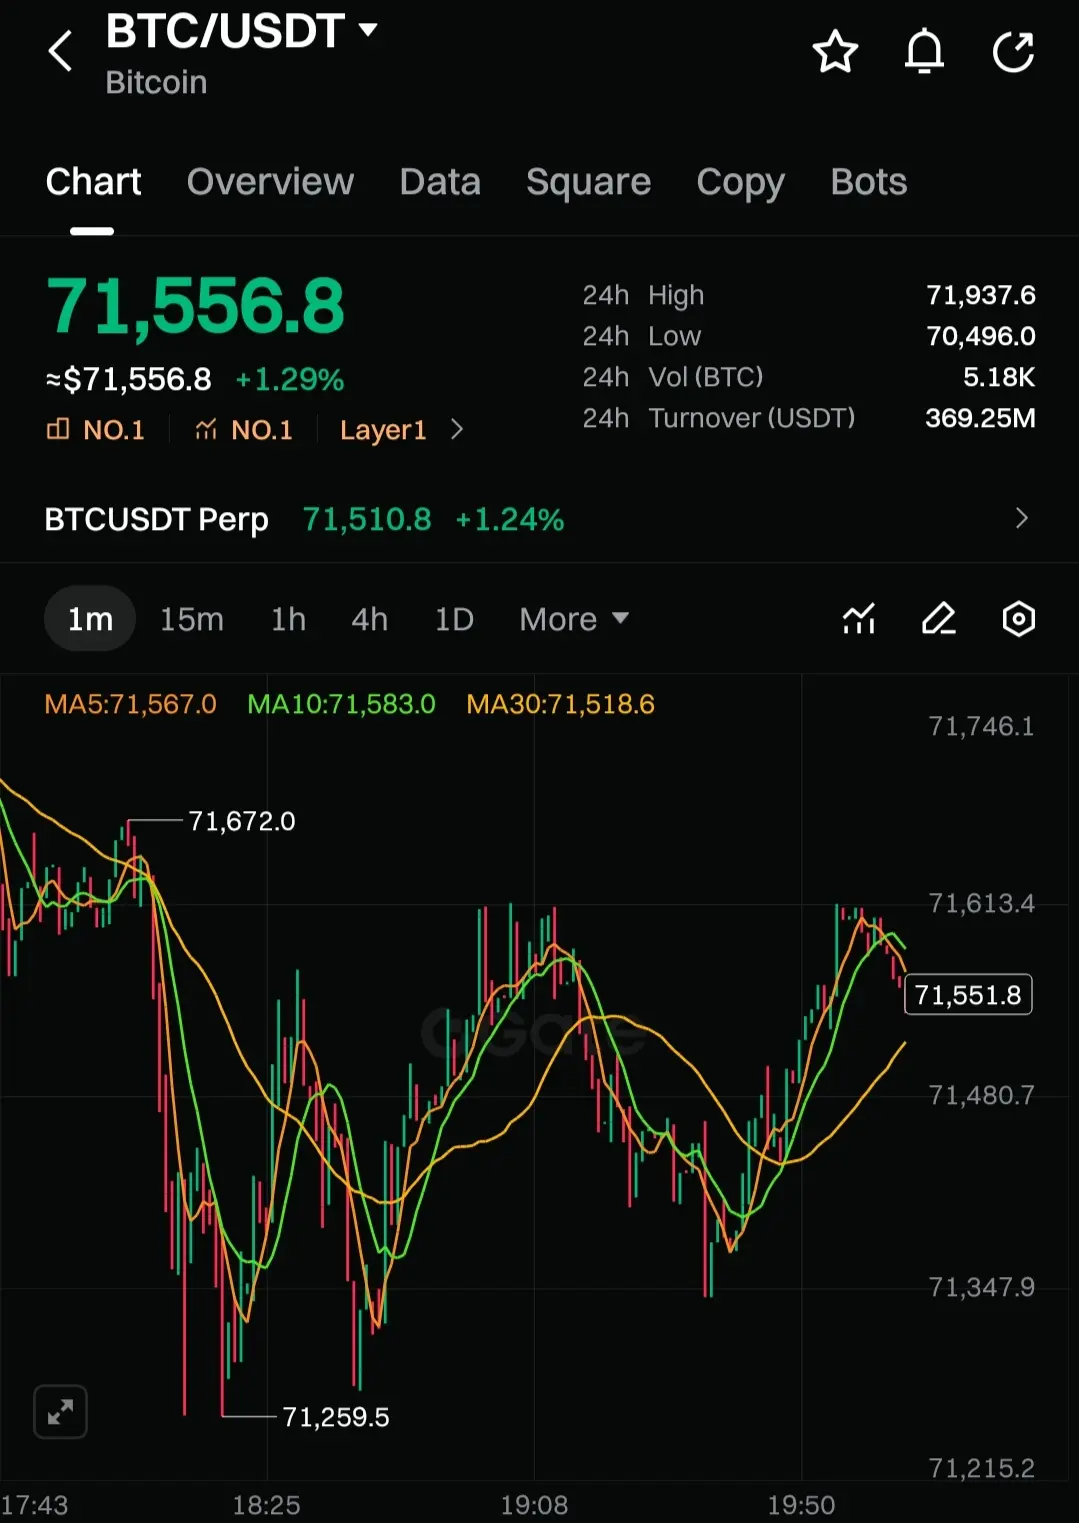1079x1523 pixels.
Task: Open the Data tab
Action: tap(440, 182)
